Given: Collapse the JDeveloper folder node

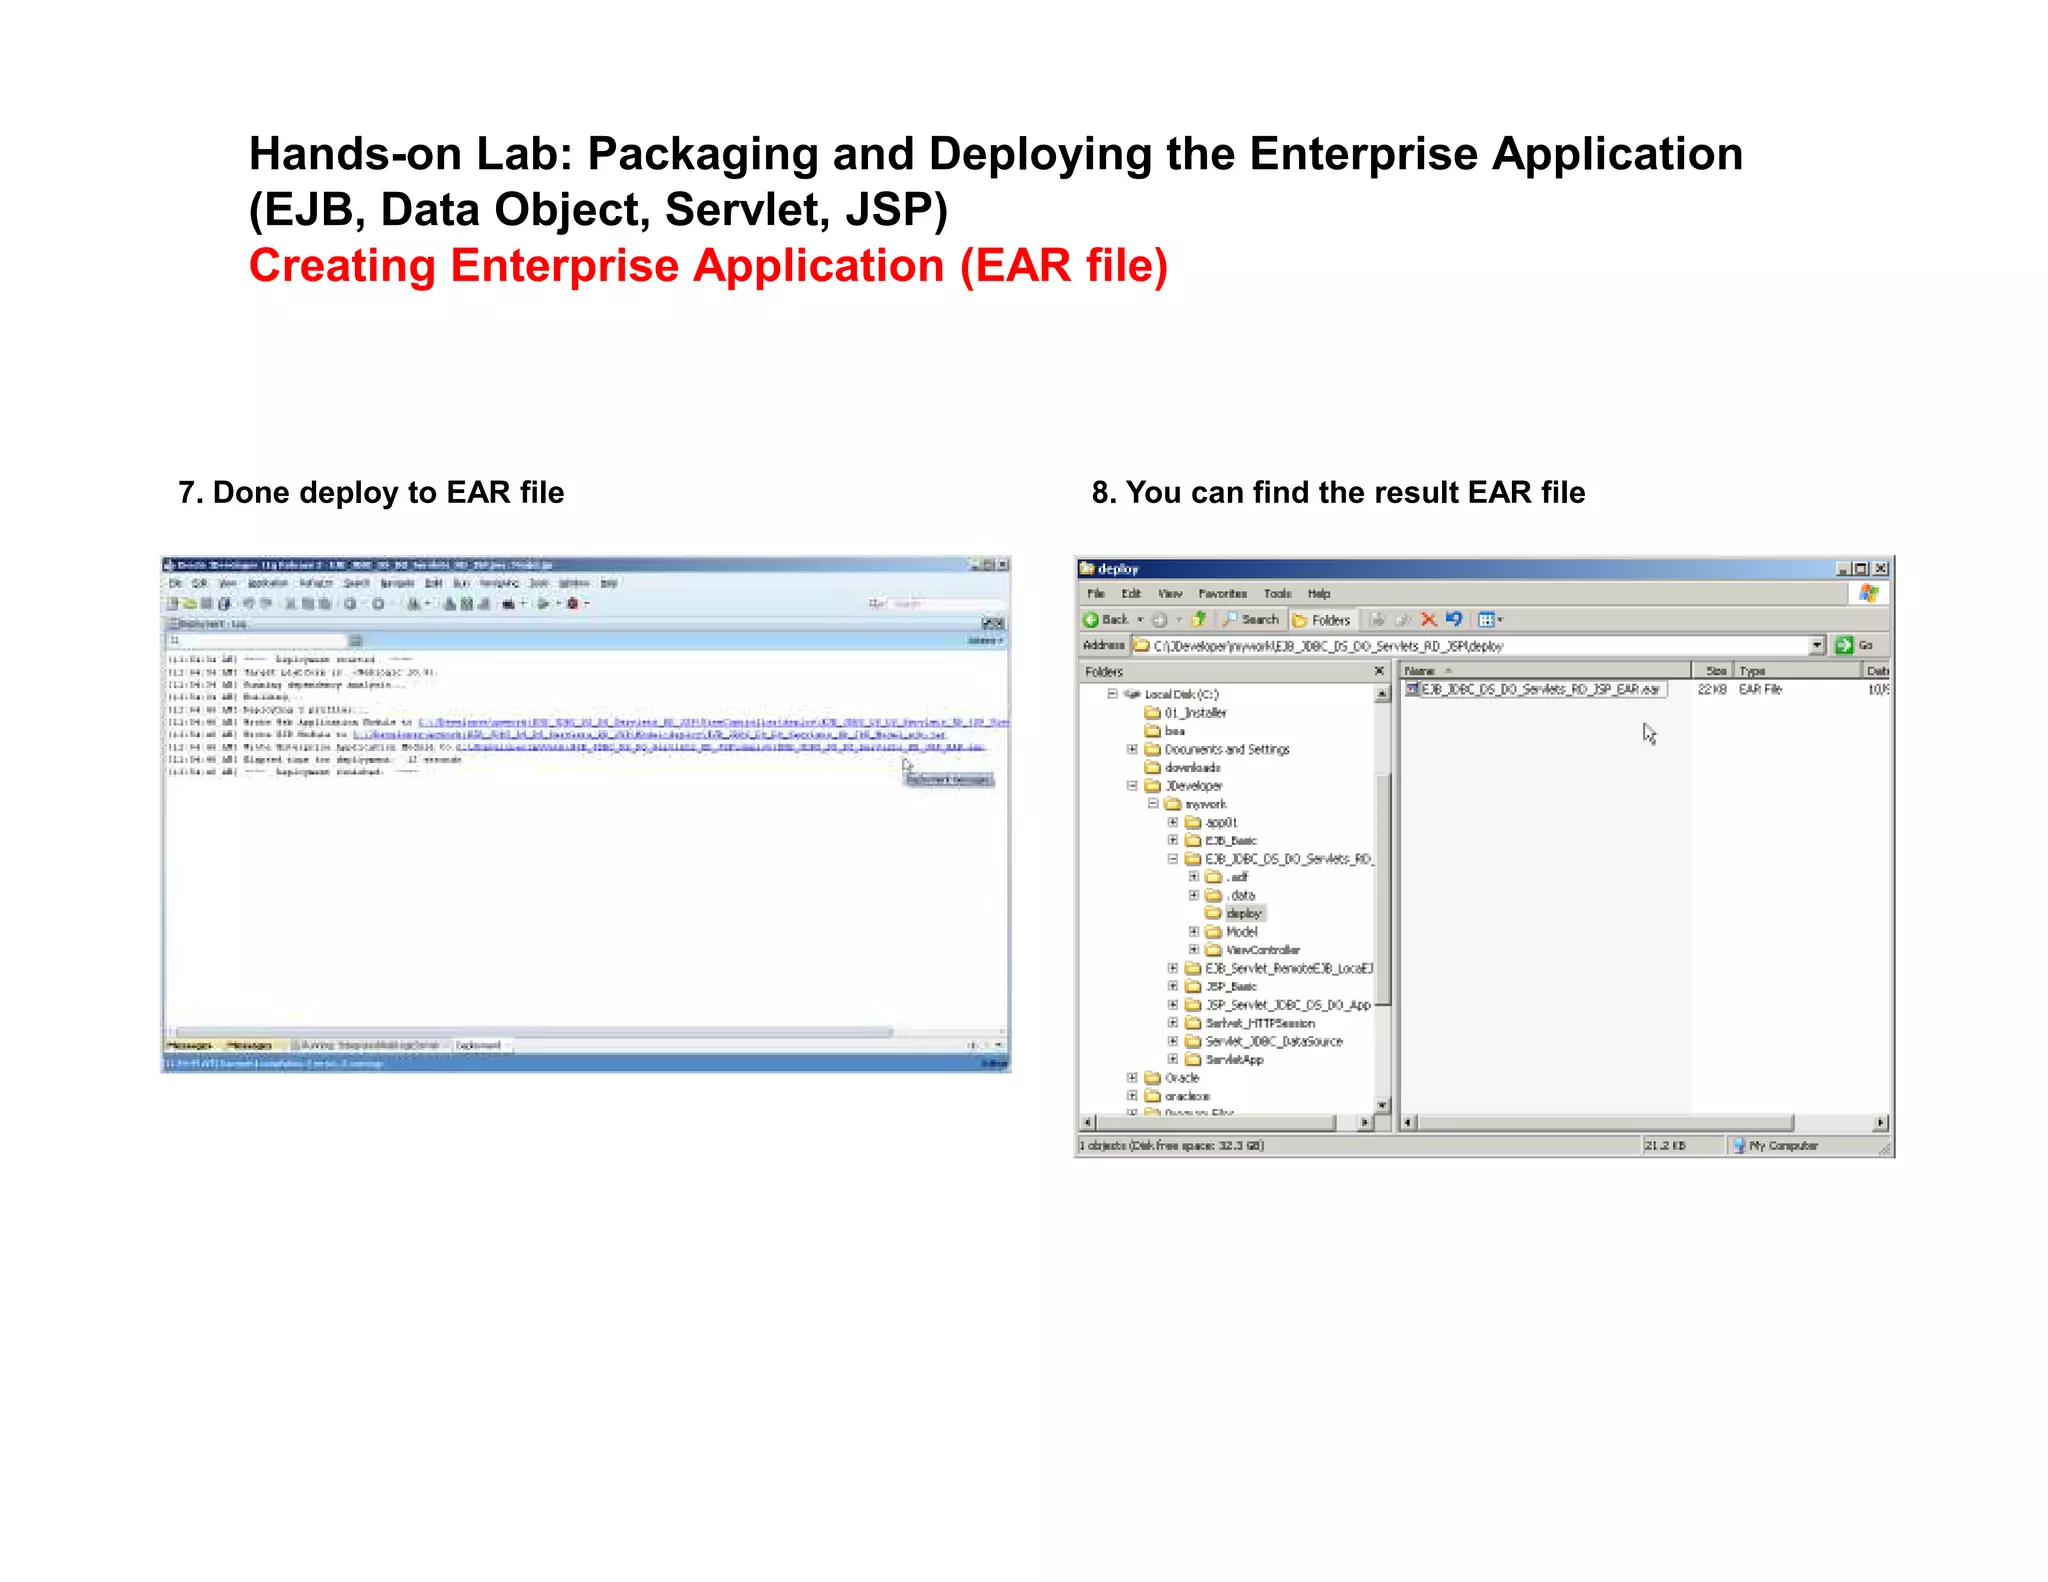Looking at the screenshot, I should (1132, 786).
